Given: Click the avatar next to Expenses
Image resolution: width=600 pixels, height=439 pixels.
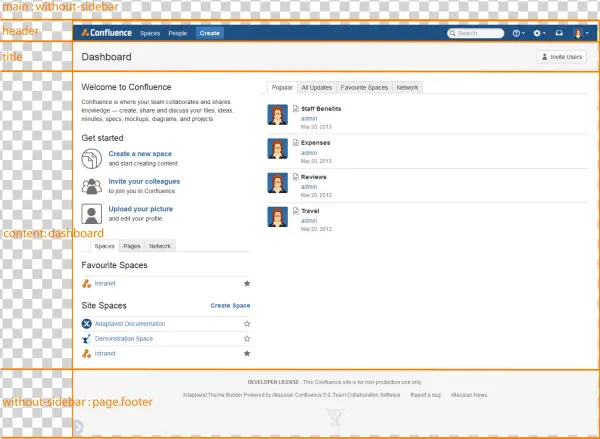Looking at the screenshot, I should tap(277, 149).
